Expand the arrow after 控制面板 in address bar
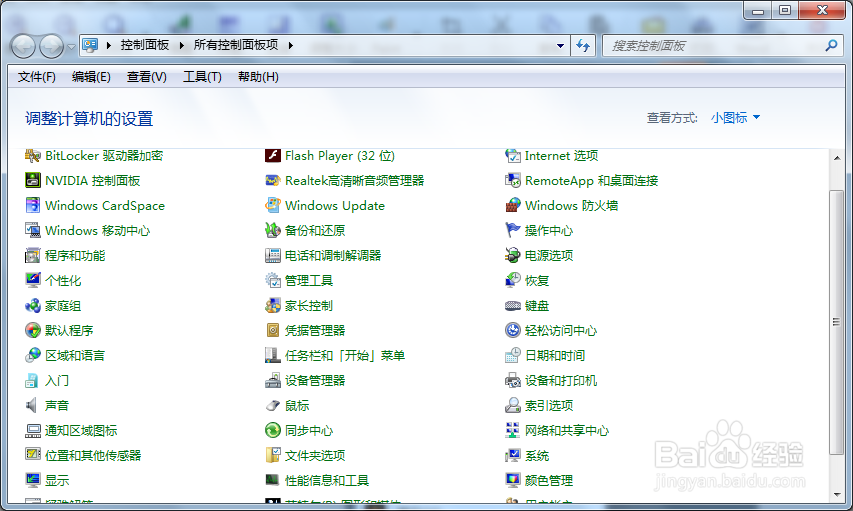Image resolution: width=853 pixels, height=511 pixels. click(182, 45)
